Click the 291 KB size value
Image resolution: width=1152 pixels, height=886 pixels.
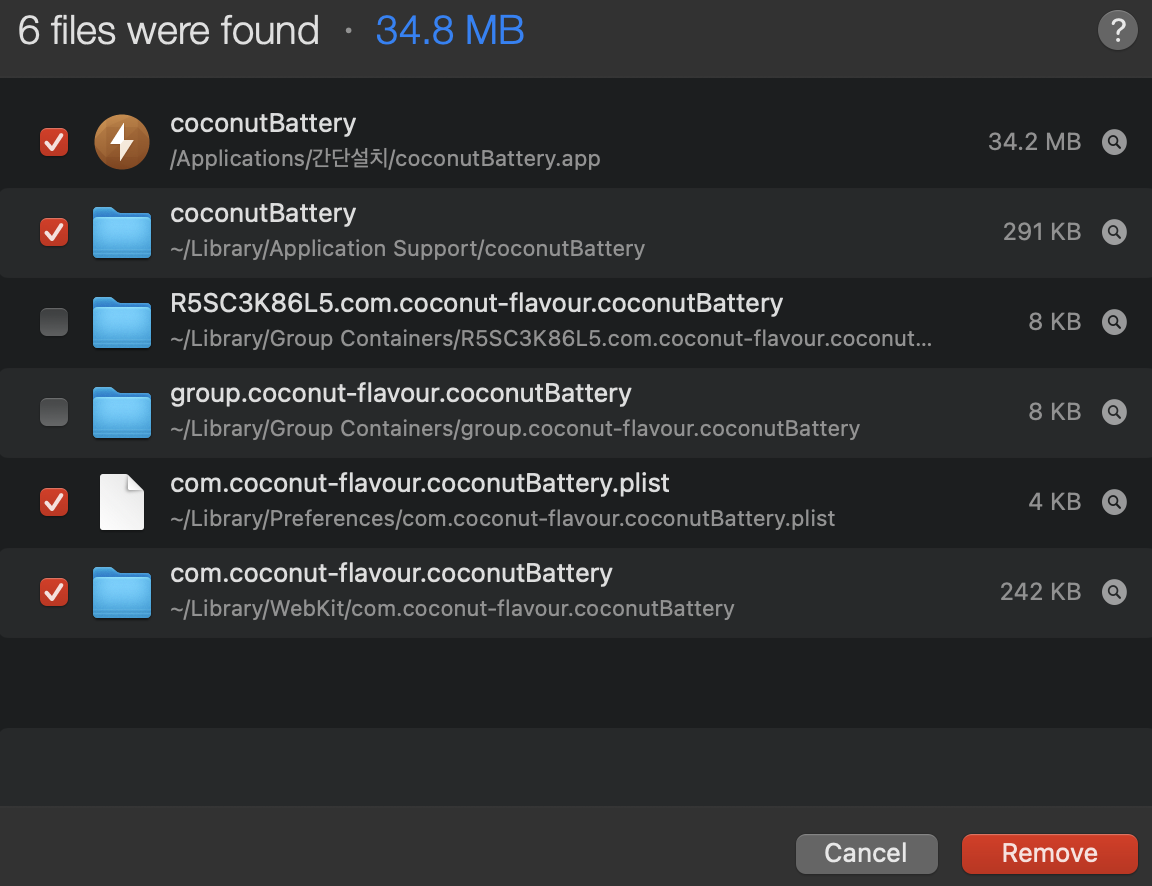[1042, 232]
